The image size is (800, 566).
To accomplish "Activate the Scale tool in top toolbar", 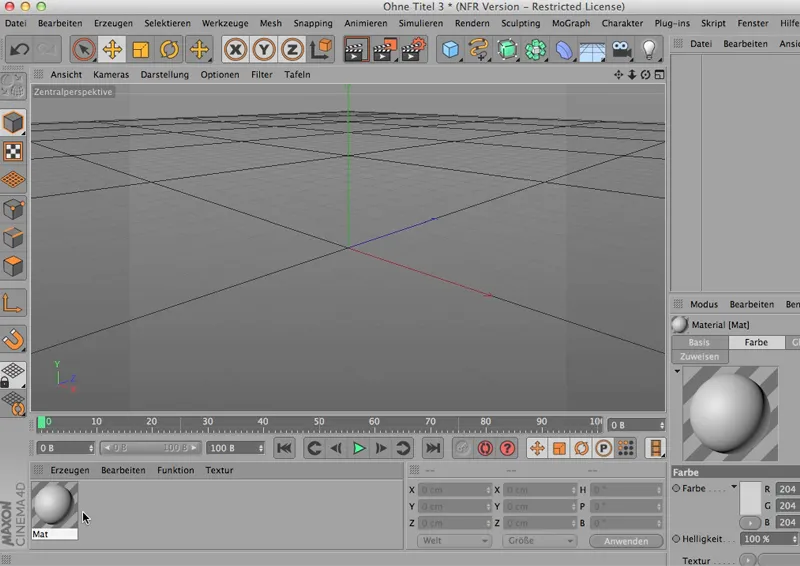I will 140,50.
